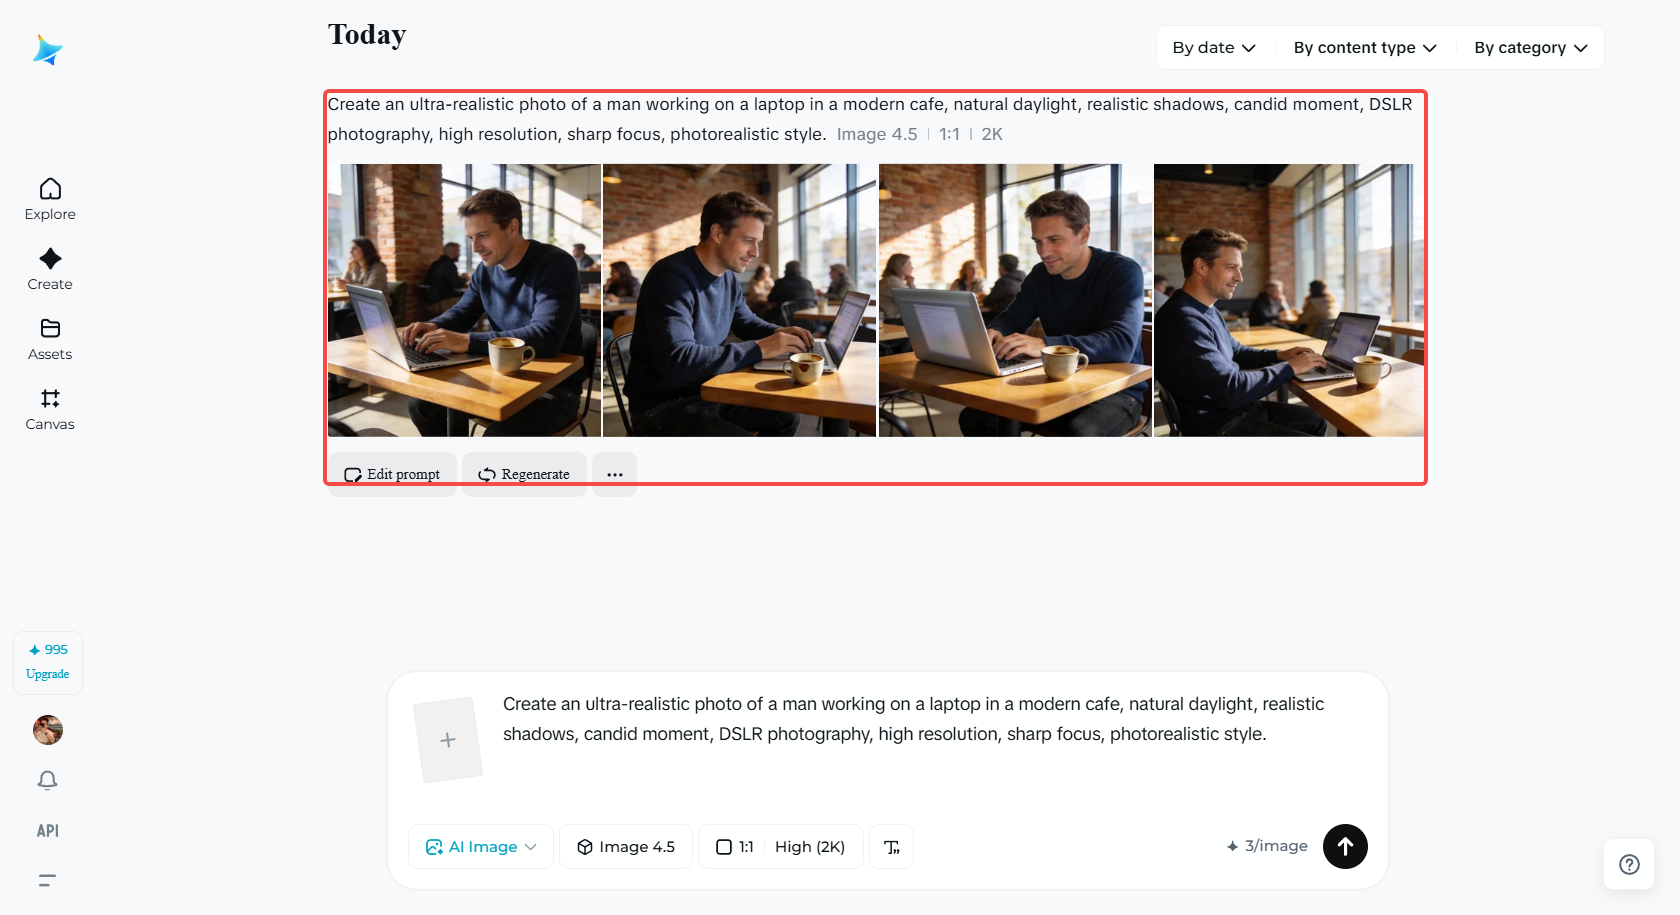Expand the By category dropdown
Screen dimensions: 1680x915
[x=1530, y=48]
